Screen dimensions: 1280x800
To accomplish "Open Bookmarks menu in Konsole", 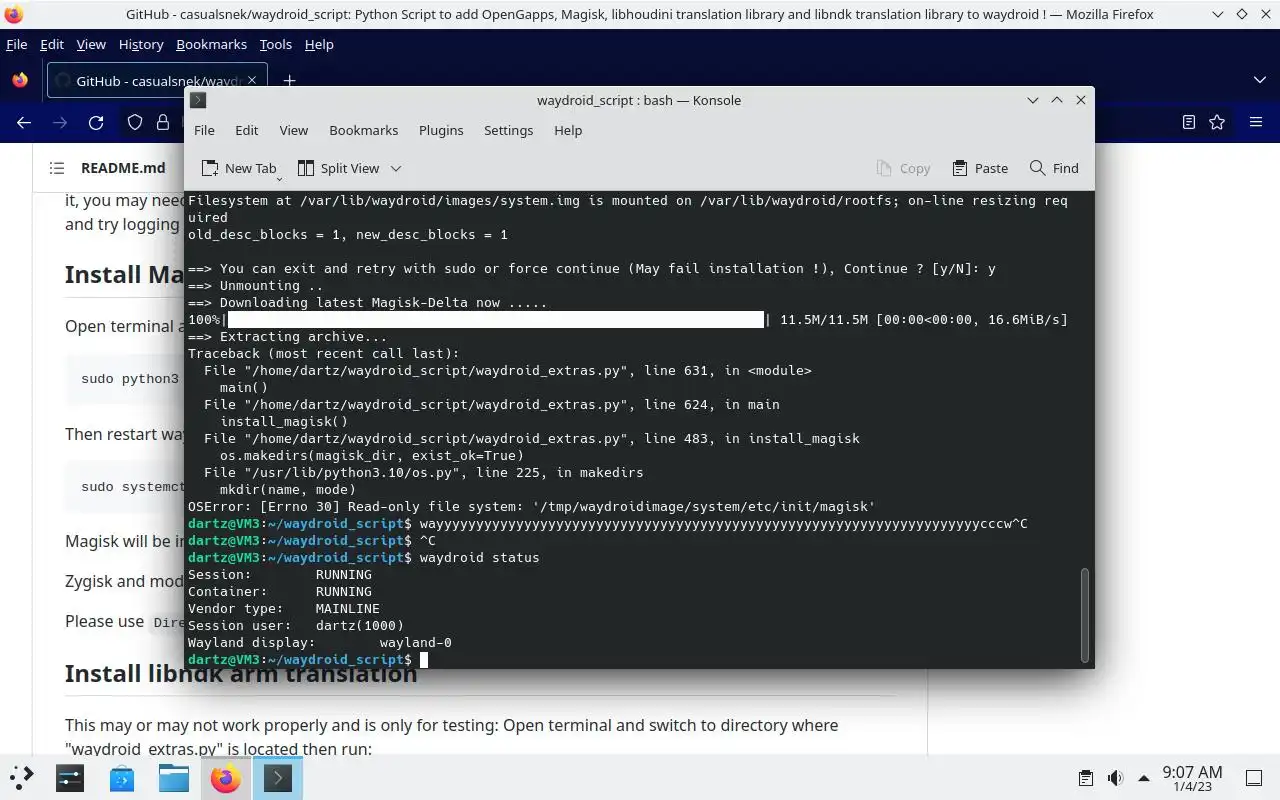I will tap(363, 130).
